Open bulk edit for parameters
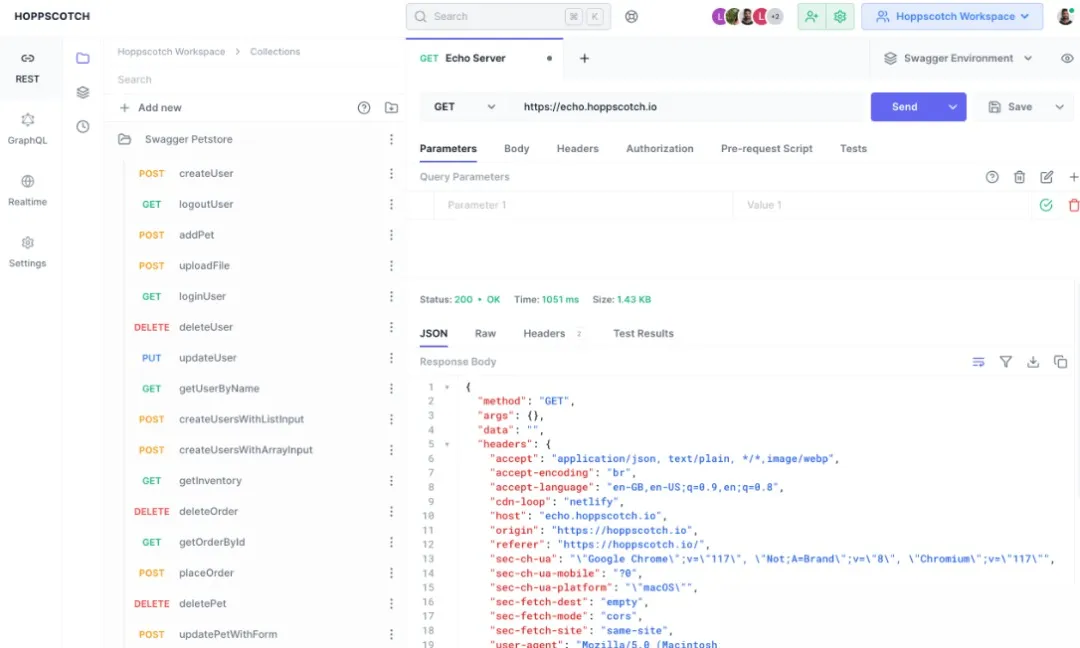This screenshot has height=648, width=1080. coord(1046,177)
